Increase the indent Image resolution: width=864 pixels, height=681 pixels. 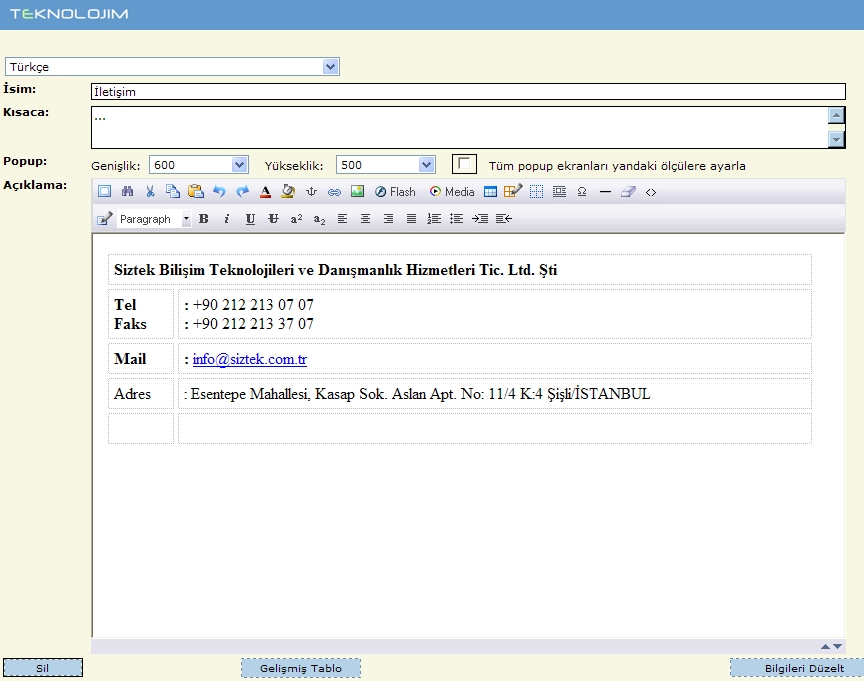point(480,219)
